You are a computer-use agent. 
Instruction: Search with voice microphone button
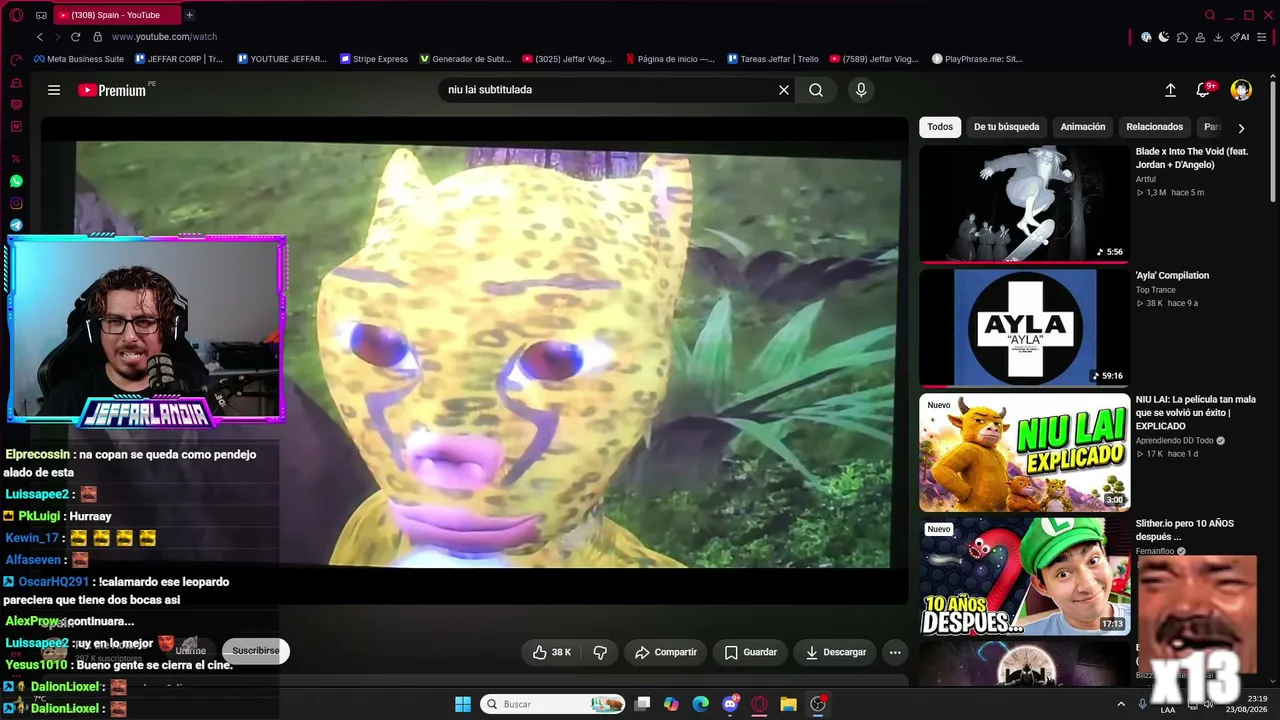(861, 90)
